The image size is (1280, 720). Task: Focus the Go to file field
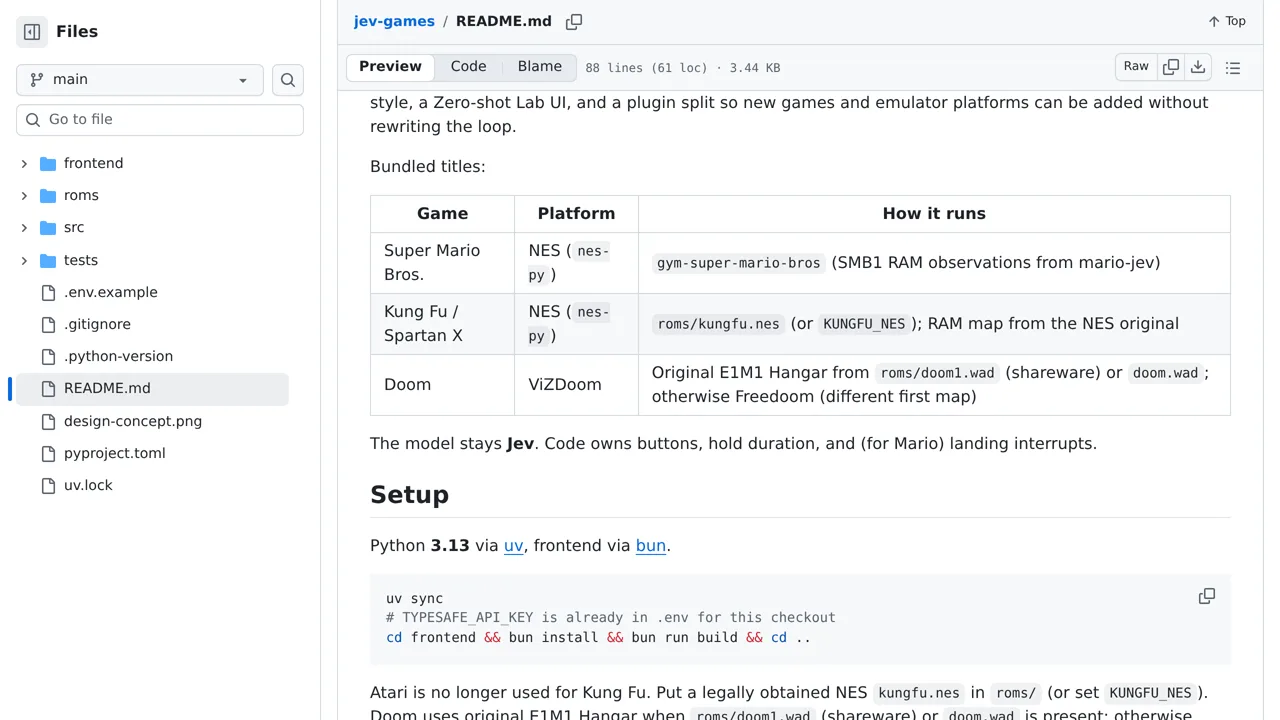pos(160,120)
